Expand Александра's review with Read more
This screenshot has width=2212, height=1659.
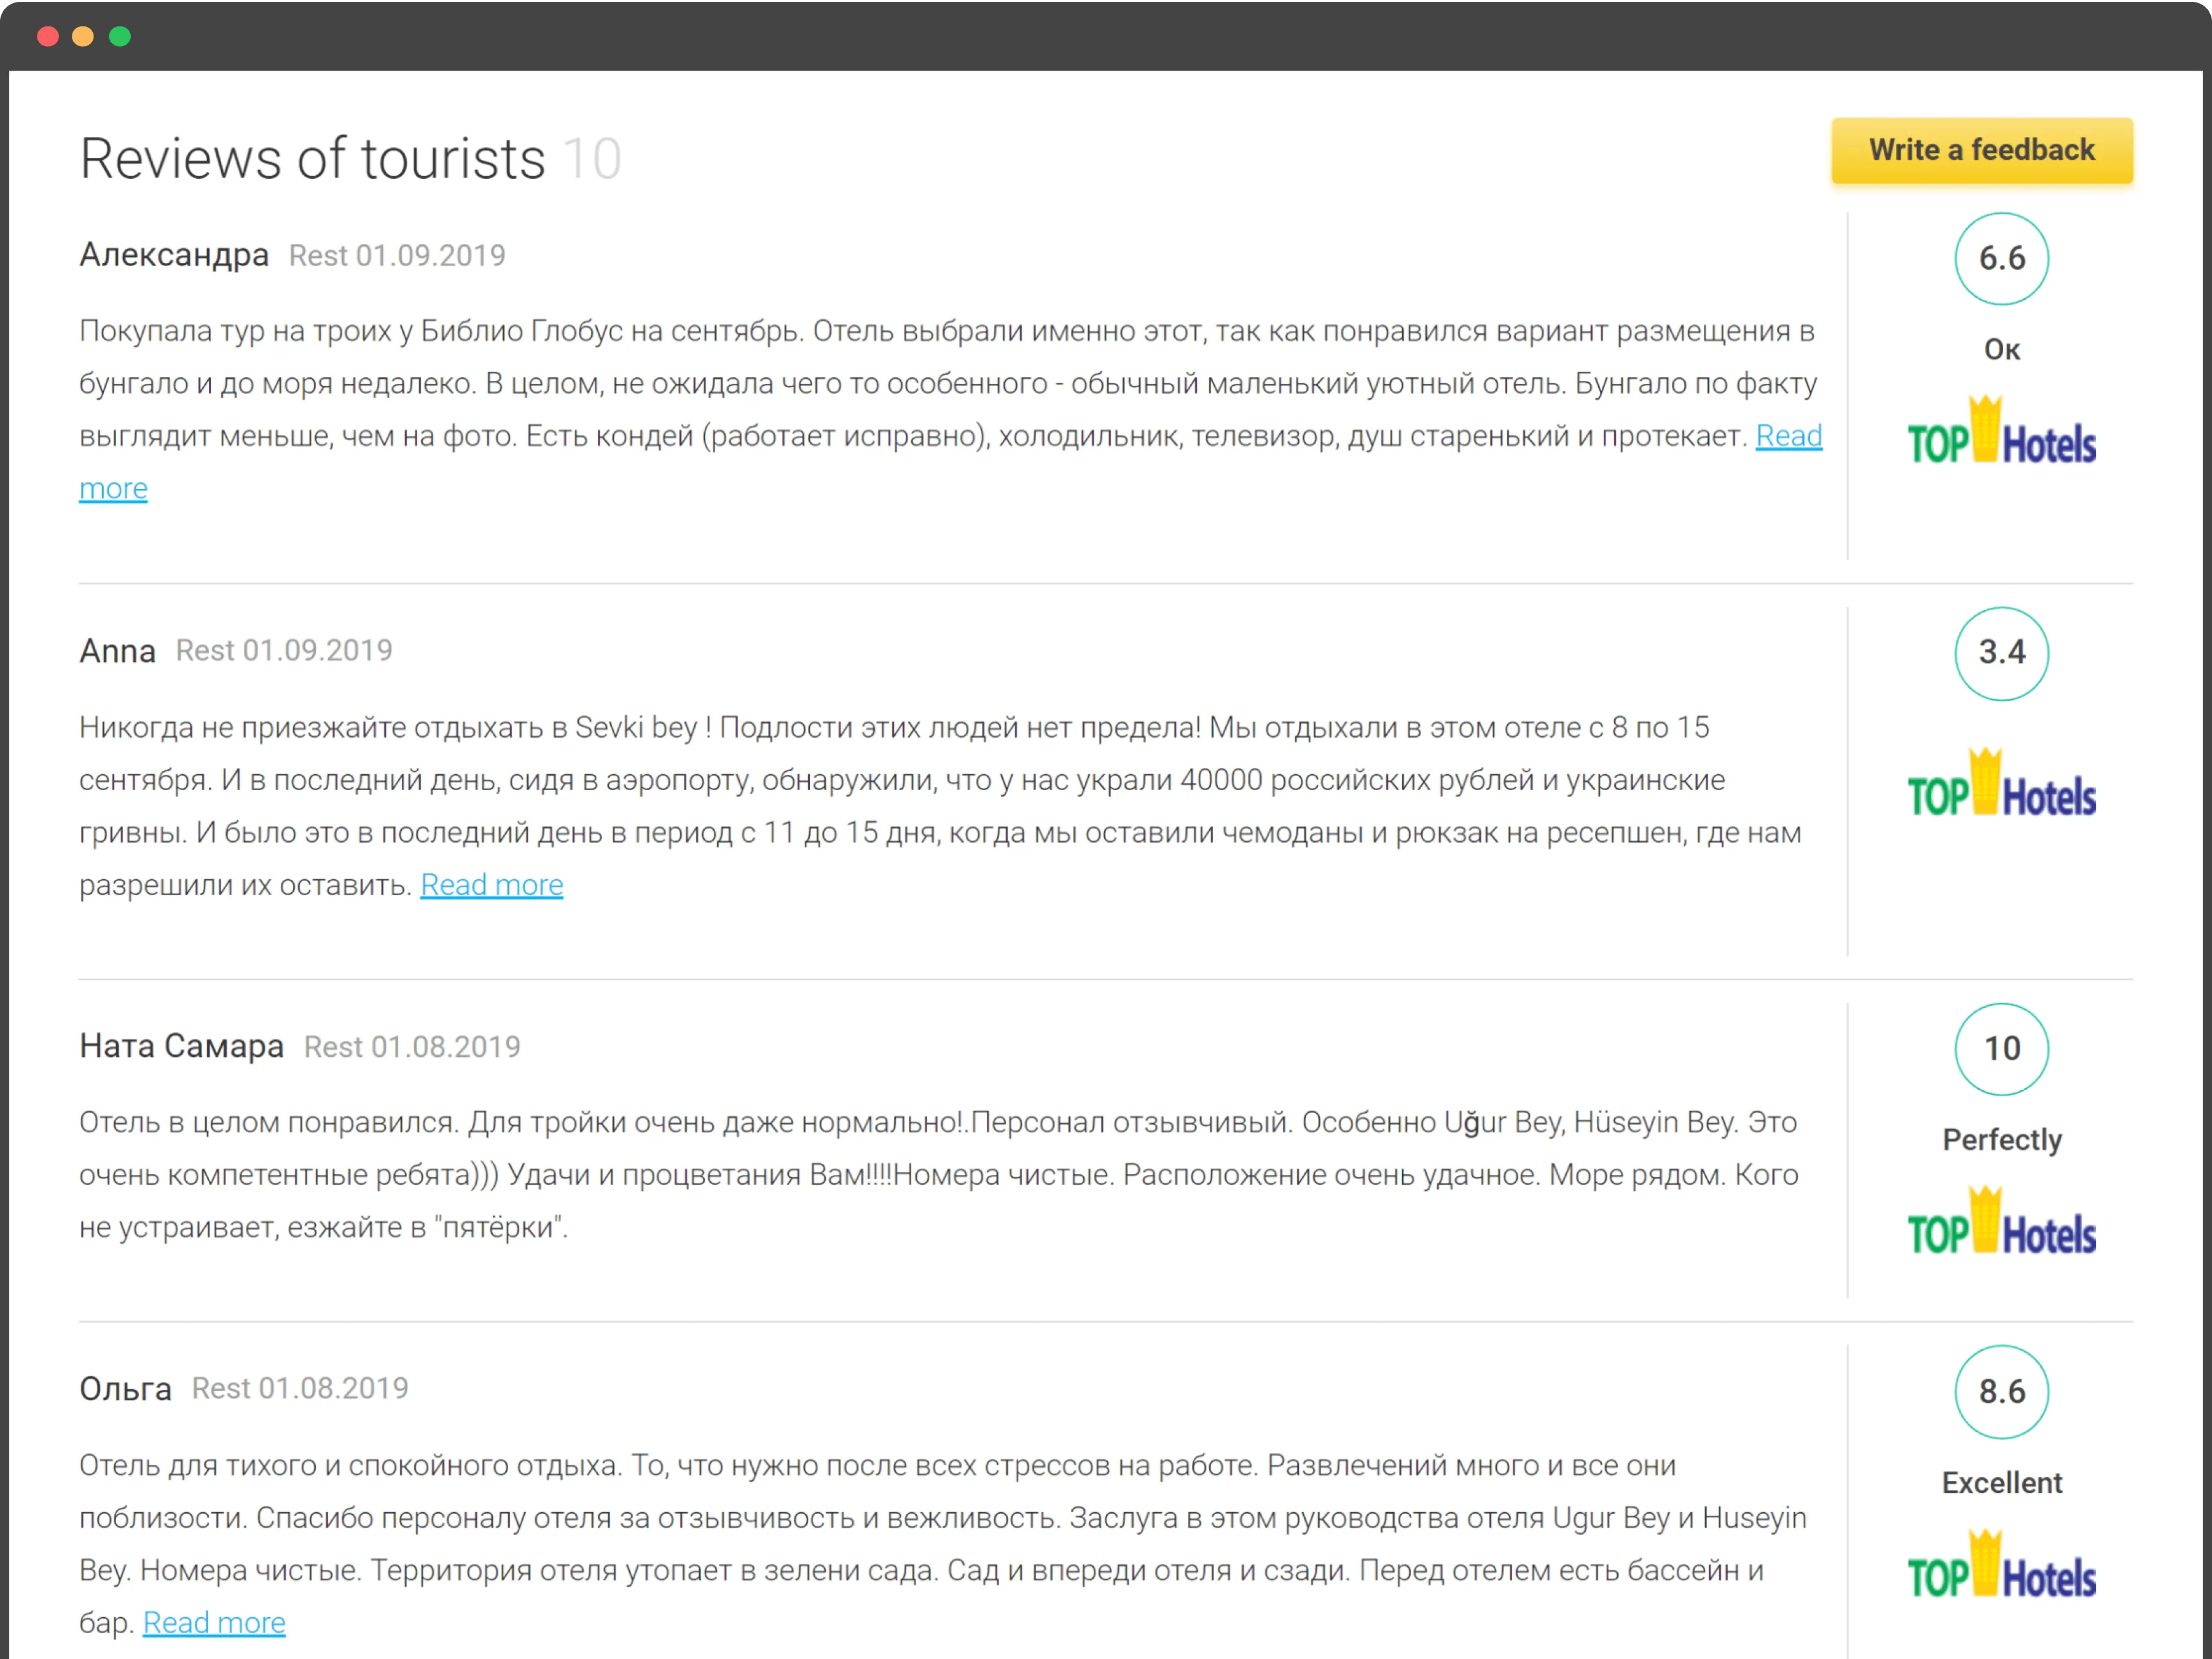tap(1788, 436)
